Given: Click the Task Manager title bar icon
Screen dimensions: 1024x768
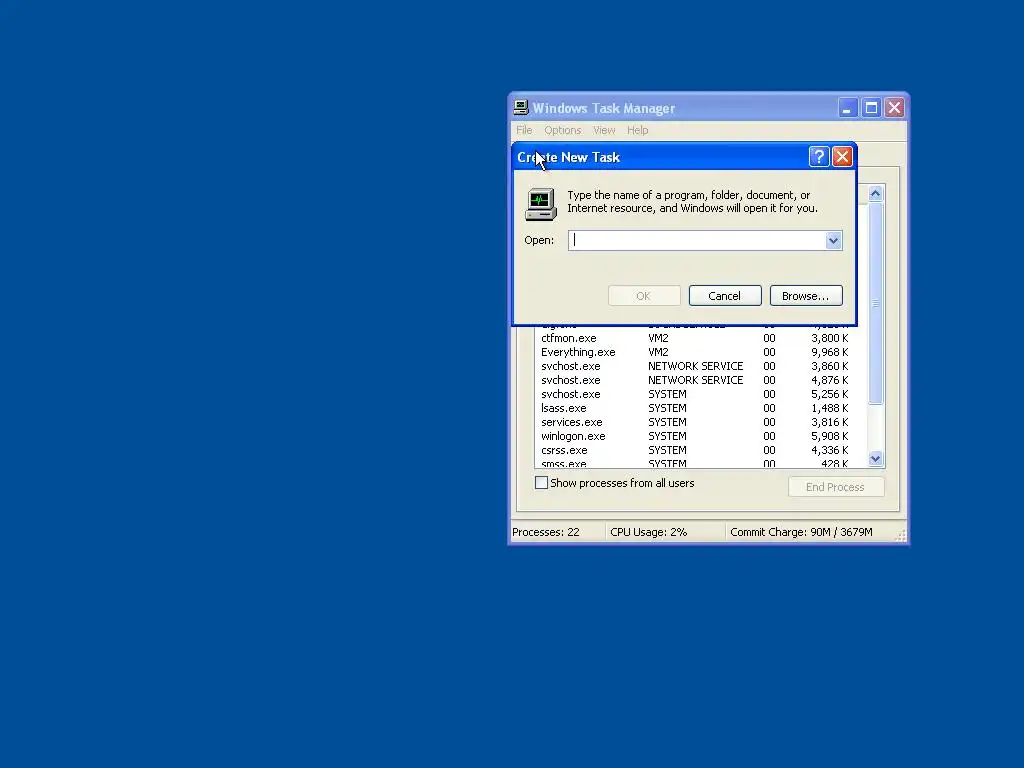Looking at the screenshot, I should 520,108.
